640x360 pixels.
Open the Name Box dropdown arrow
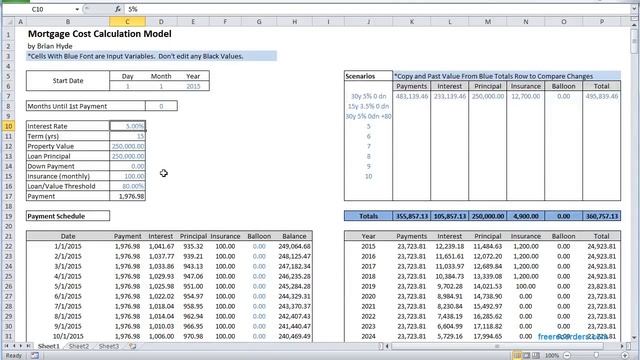(x=77, y=9)
